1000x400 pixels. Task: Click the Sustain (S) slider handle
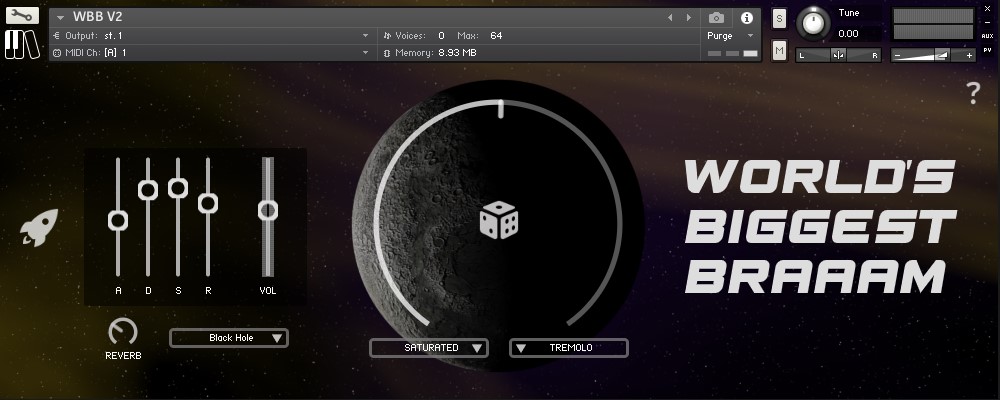click(x=178, y=188)
